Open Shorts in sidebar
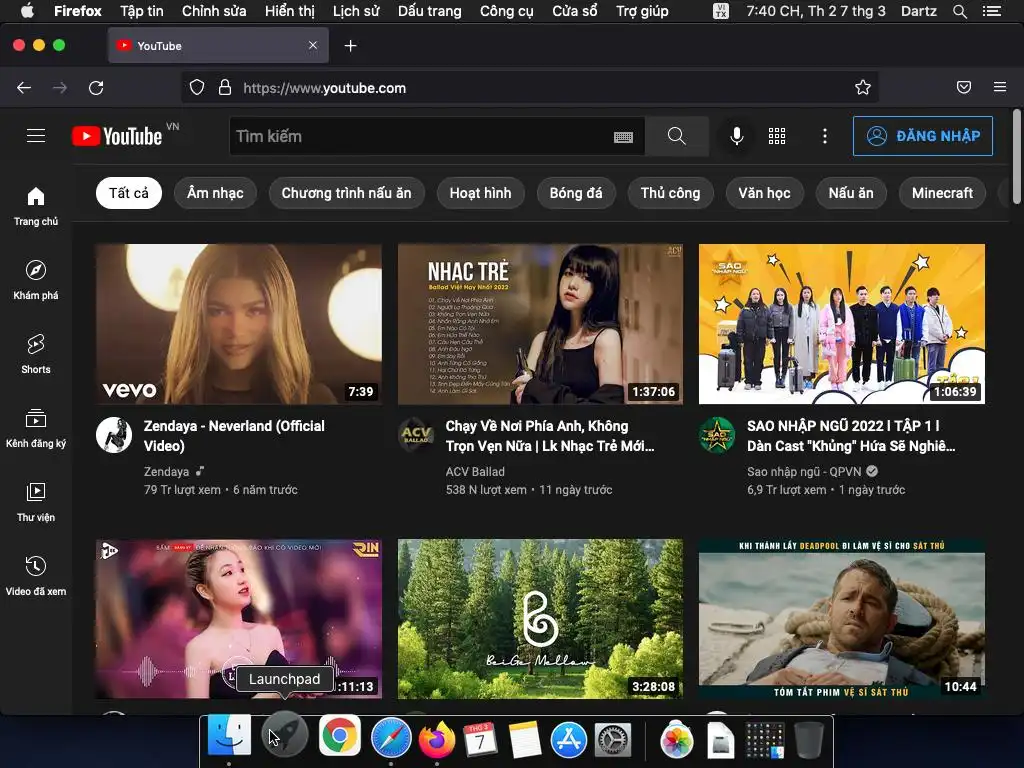The image size is (1024, 768). tap(36, 354)
